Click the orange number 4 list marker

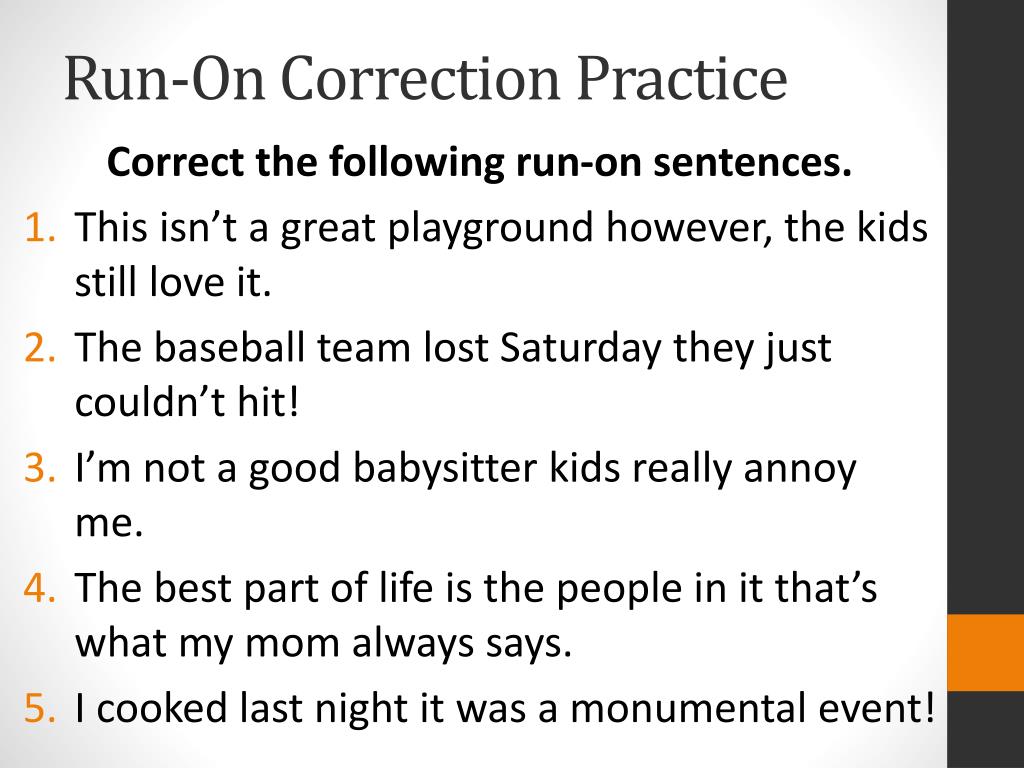40,588
